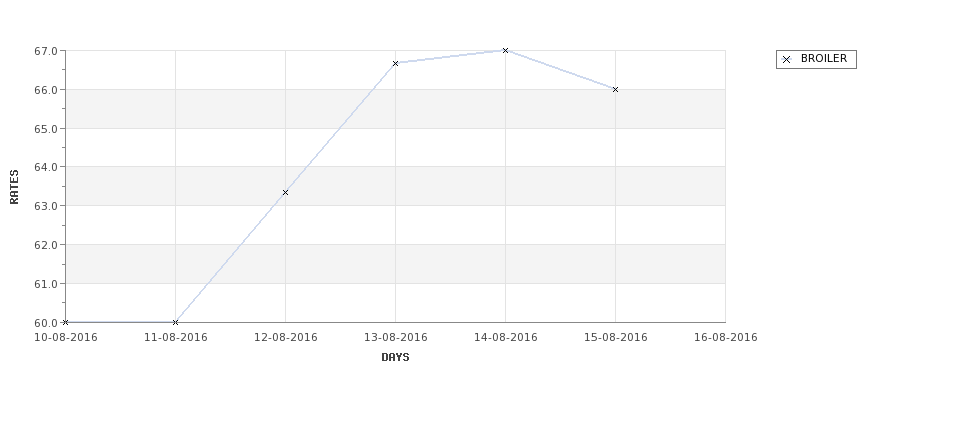
Task: Select the 12-08-2016 data point marker
Action: [x=285, y=193]
